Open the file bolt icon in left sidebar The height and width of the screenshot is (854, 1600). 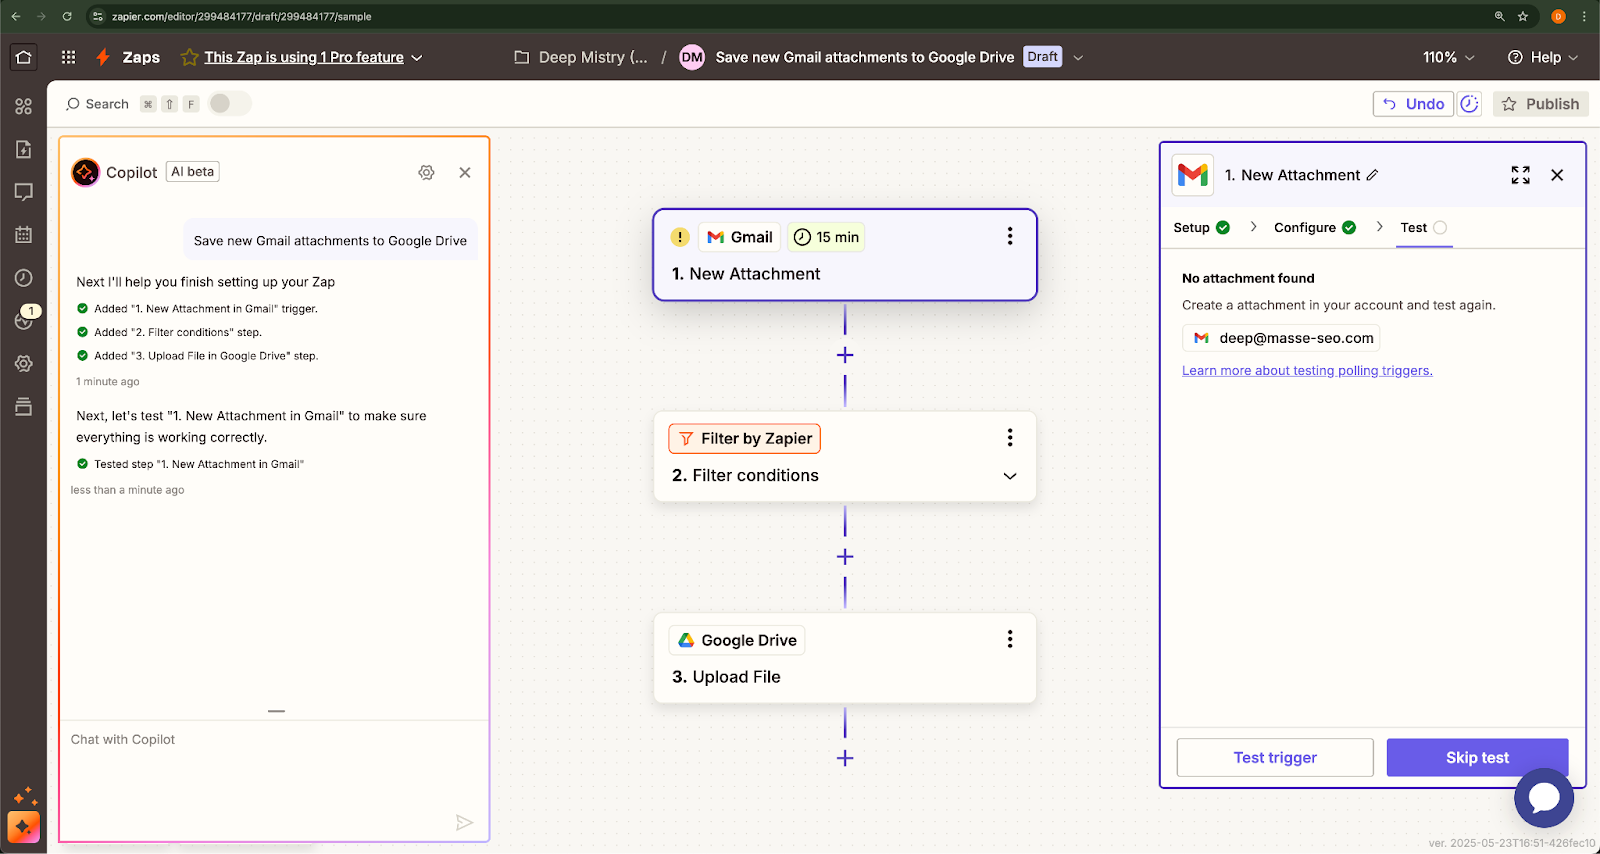pyautogui.click(x=24, y=149)
